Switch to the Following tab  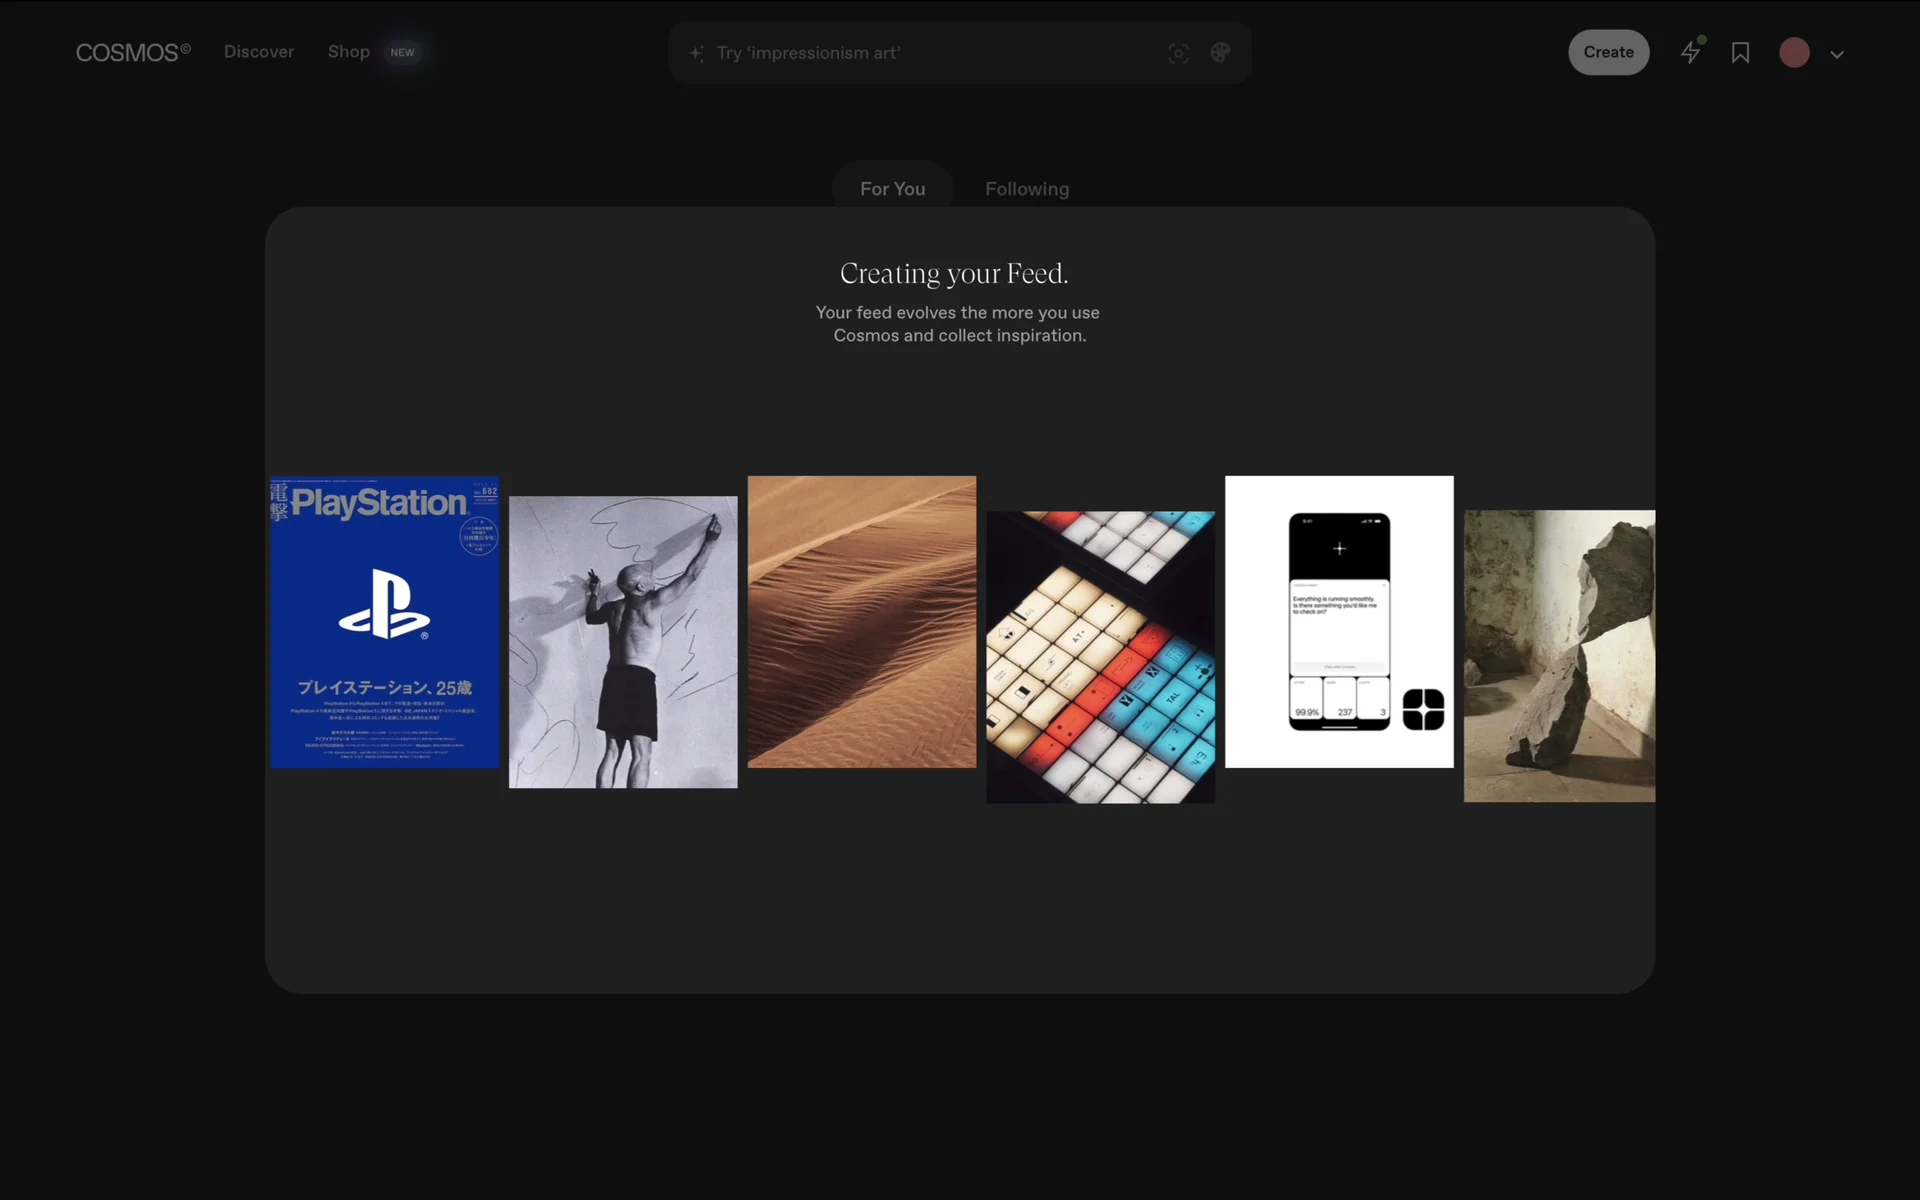click(x=1027, y=189)
